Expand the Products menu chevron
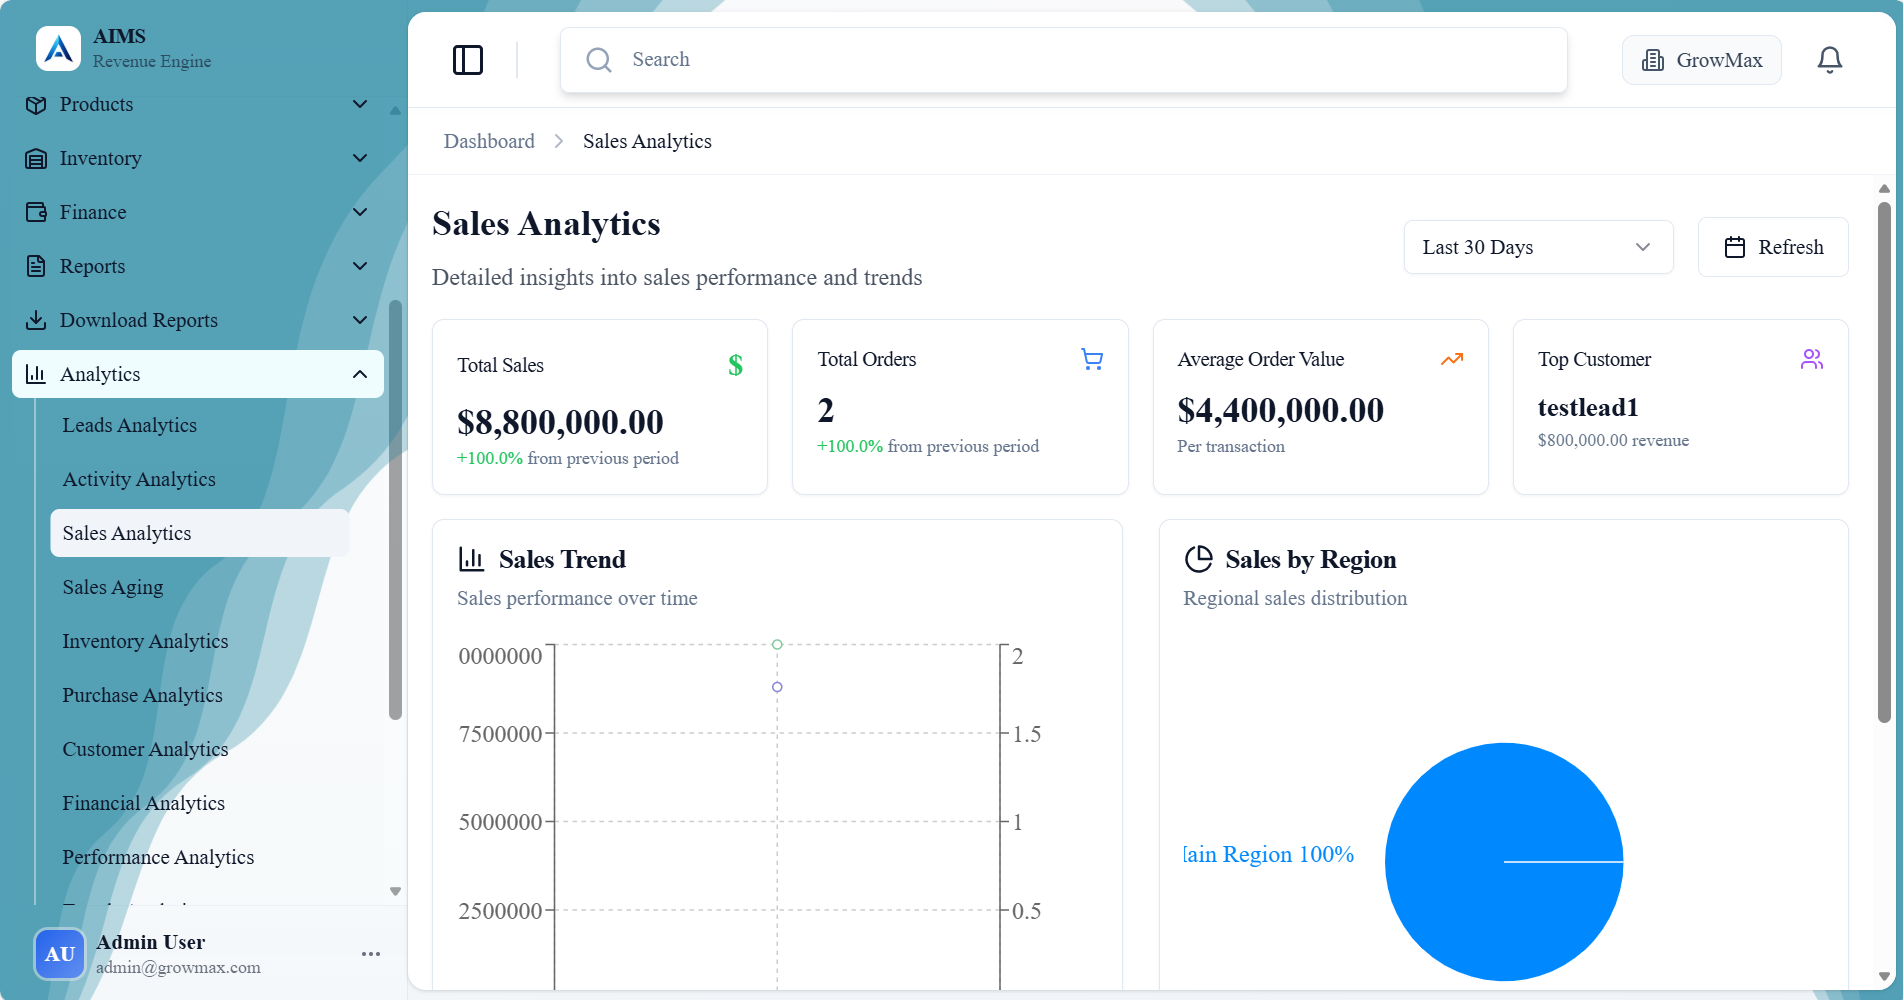This screenshot has width=1903, height=1000. pos(360,104)
